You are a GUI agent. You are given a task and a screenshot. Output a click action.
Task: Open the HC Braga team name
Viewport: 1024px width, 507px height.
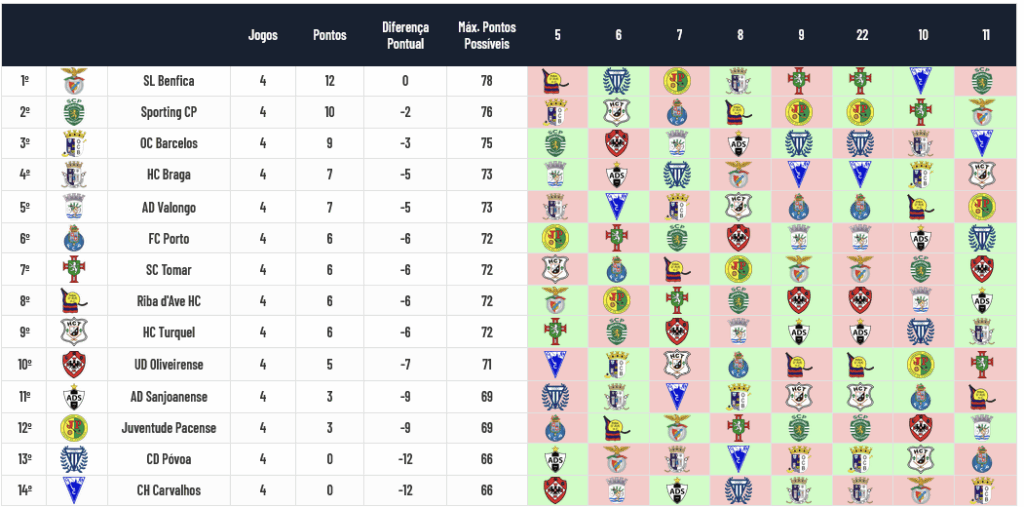click(167, 175)
